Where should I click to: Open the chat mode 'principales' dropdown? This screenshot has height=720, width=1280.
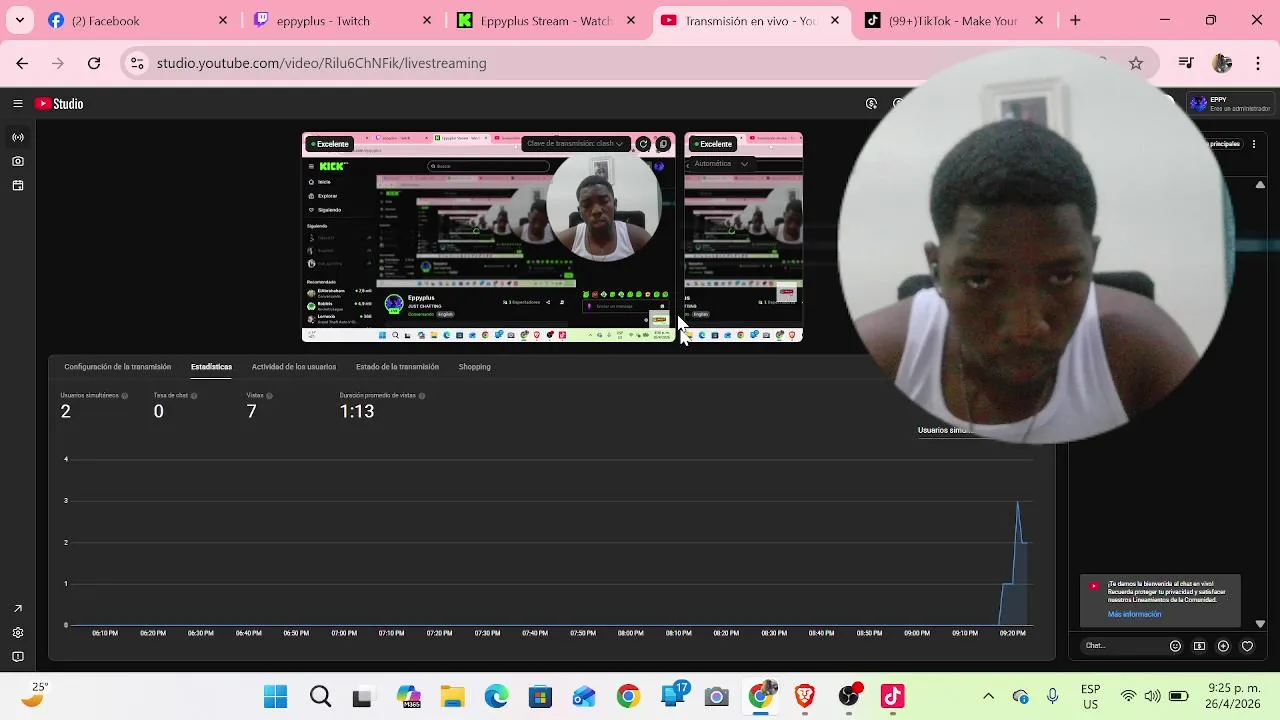pos(1226,144)
